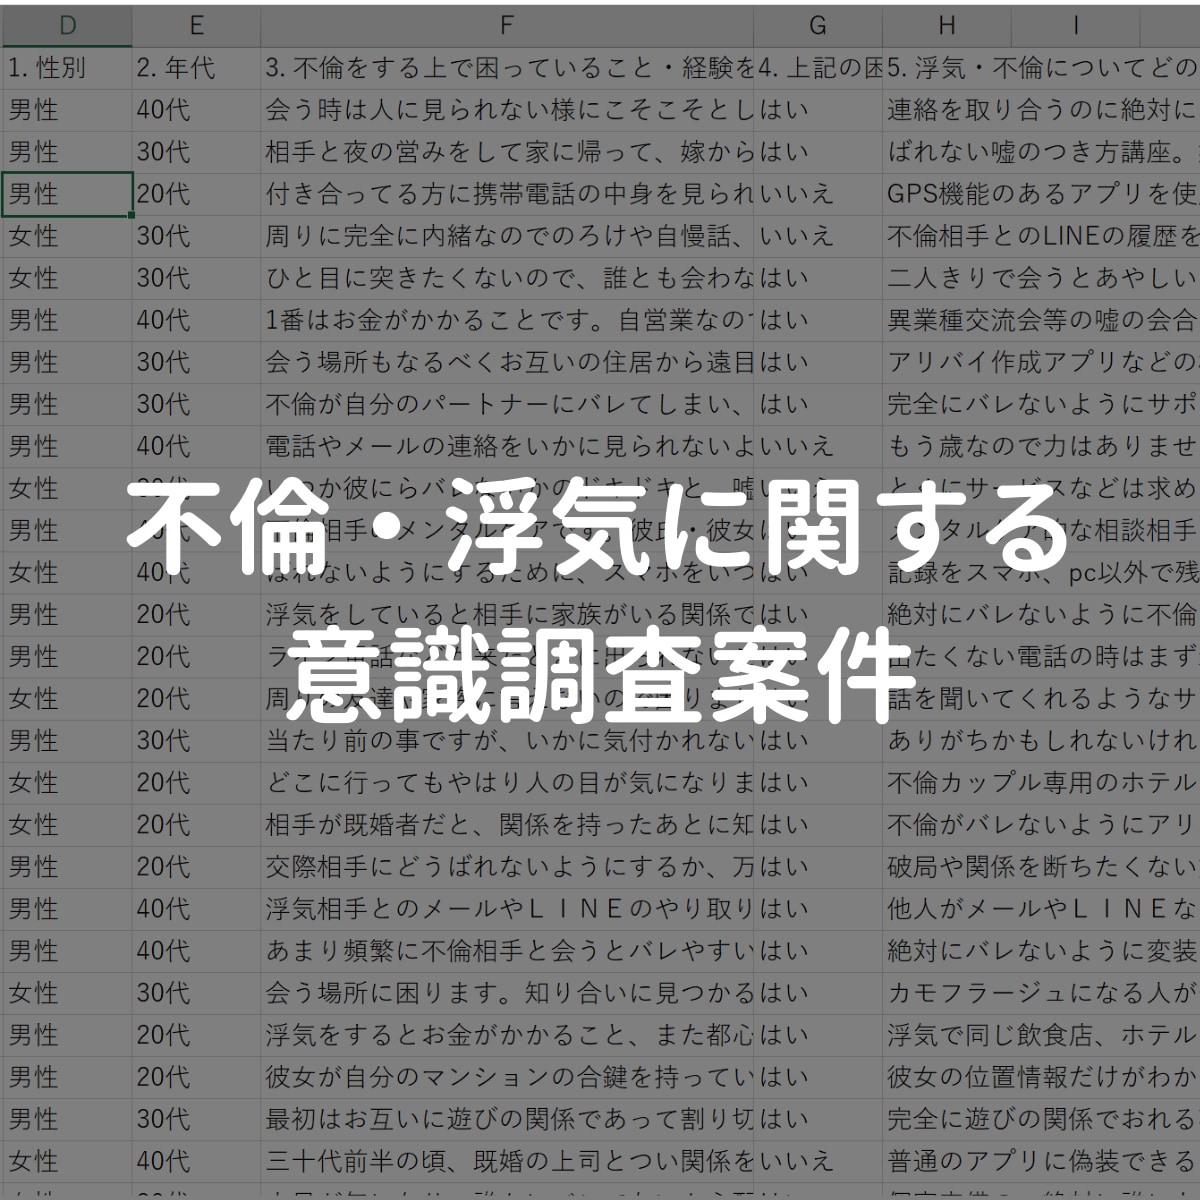Image resolution: width=1200 pixels, height=1200 pixels.
Task: Select cell 'どこに行ってもやはり人の目が気になりま'
Action: [507, 782]
